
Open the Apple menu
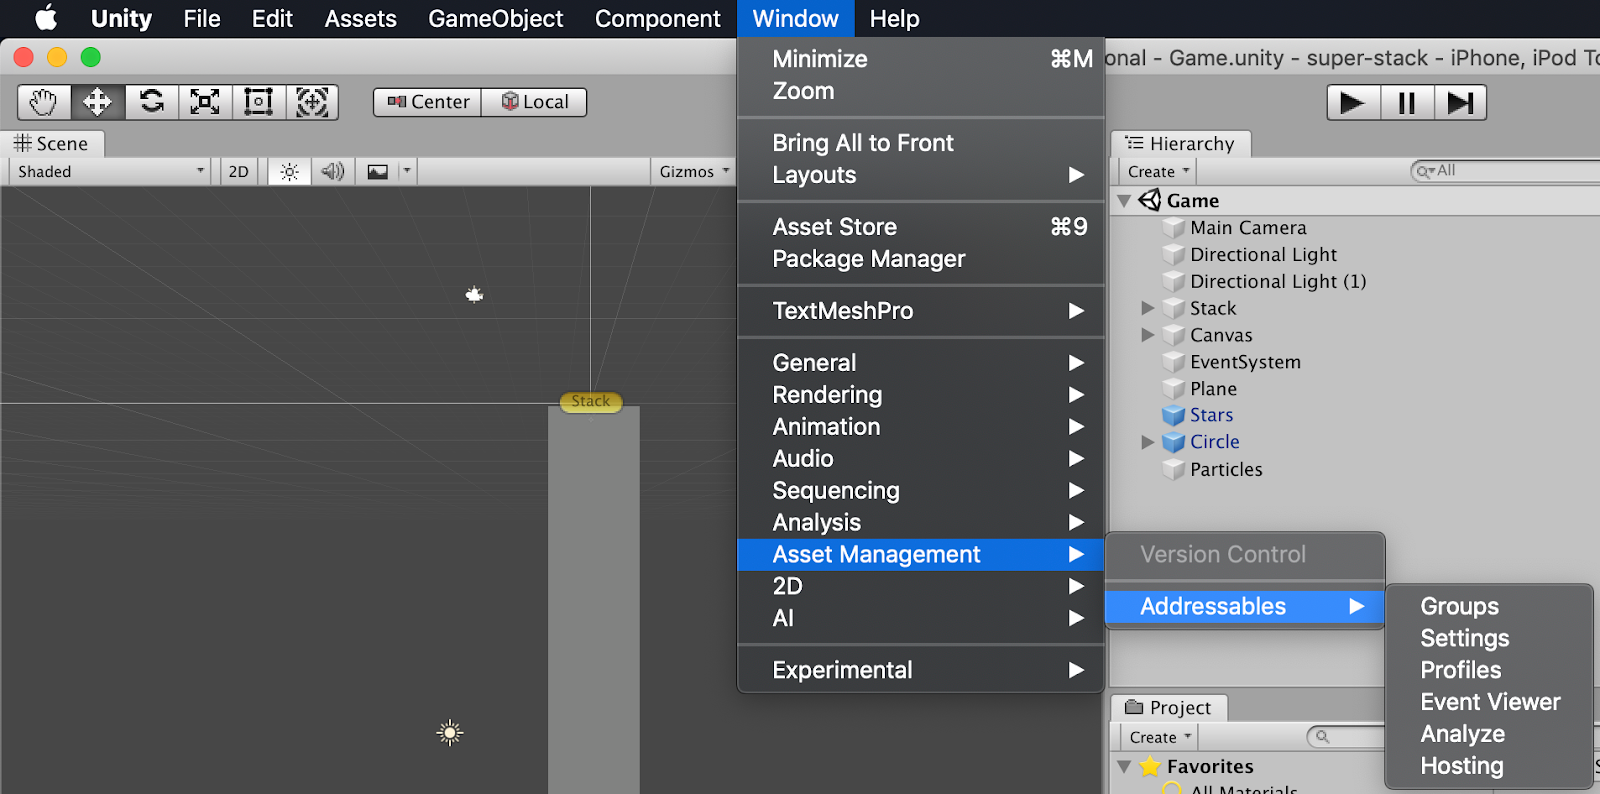pos(46,18)
